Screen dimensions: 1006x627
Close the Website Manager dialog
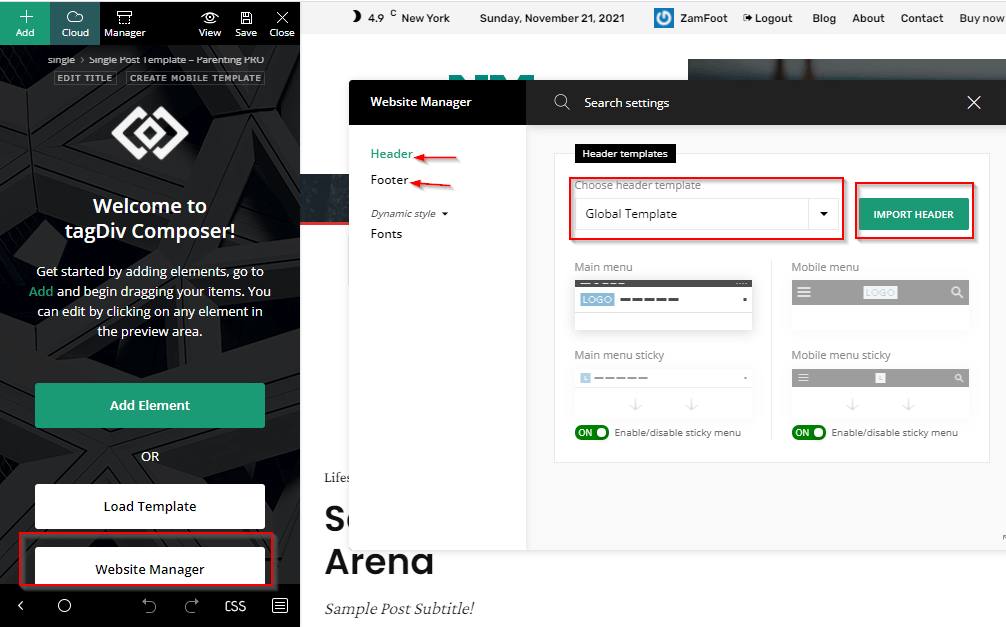(x=974, y=102)
